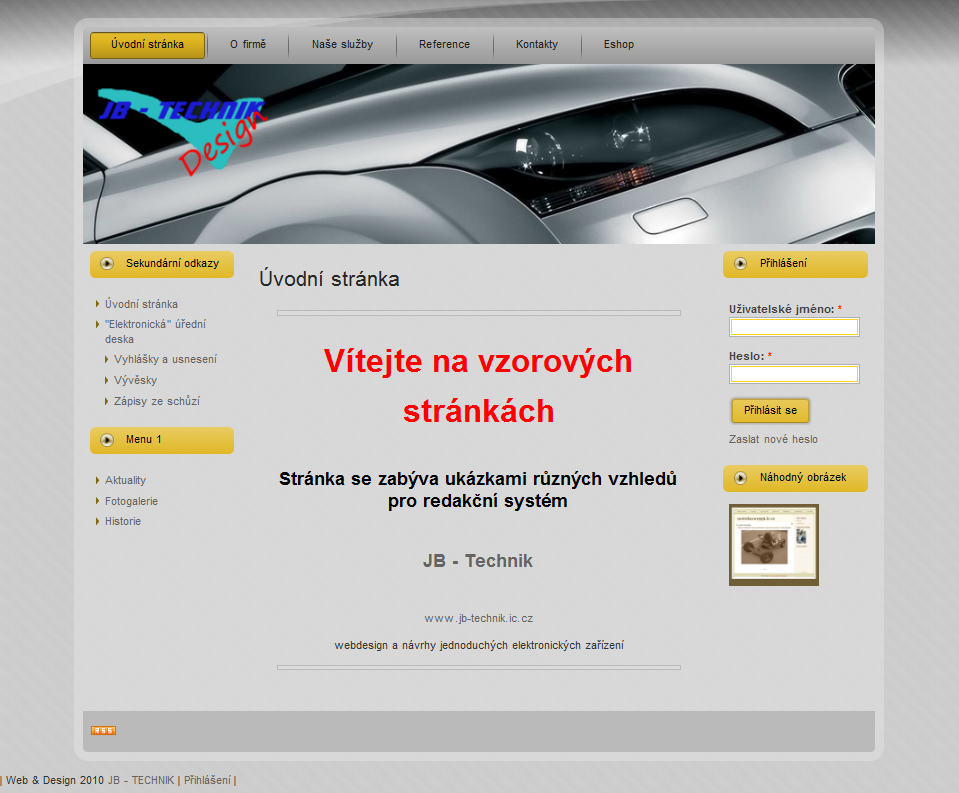Open the Úvodní stránka navigation tab
This screenshot has height=793, width=959.
click(x=147, y=45)
